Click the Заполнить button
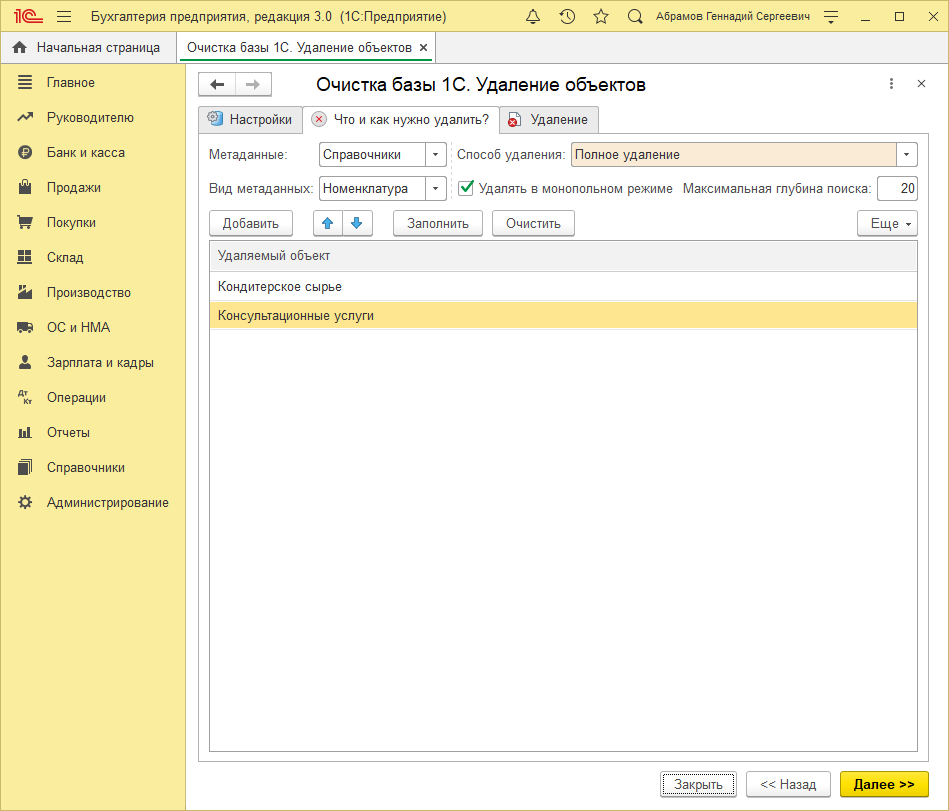949x811 pixels. (x=437, y=223)
